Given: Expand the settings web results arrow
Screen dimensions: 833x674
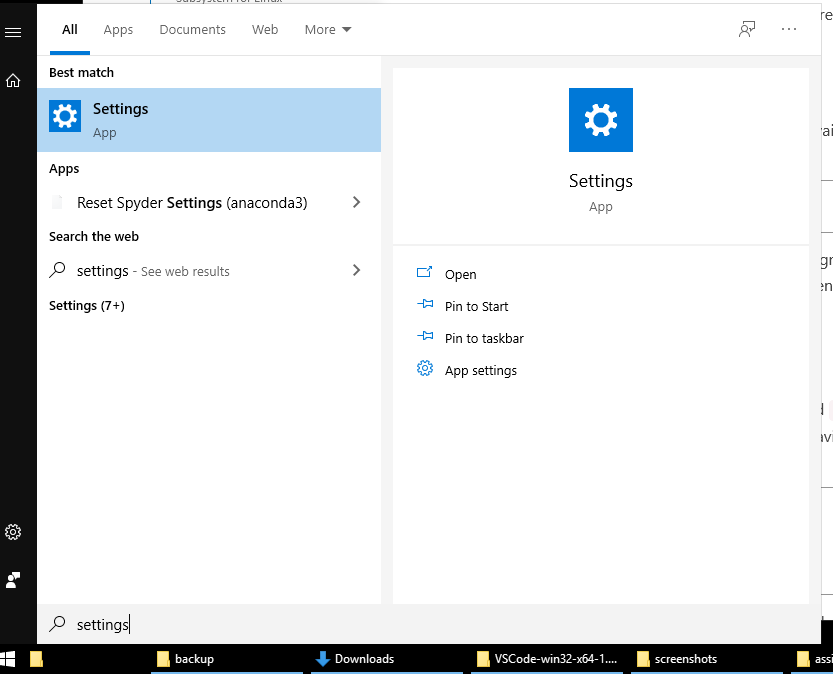Looking at the screenshot, I should click(x=357, y=271).
